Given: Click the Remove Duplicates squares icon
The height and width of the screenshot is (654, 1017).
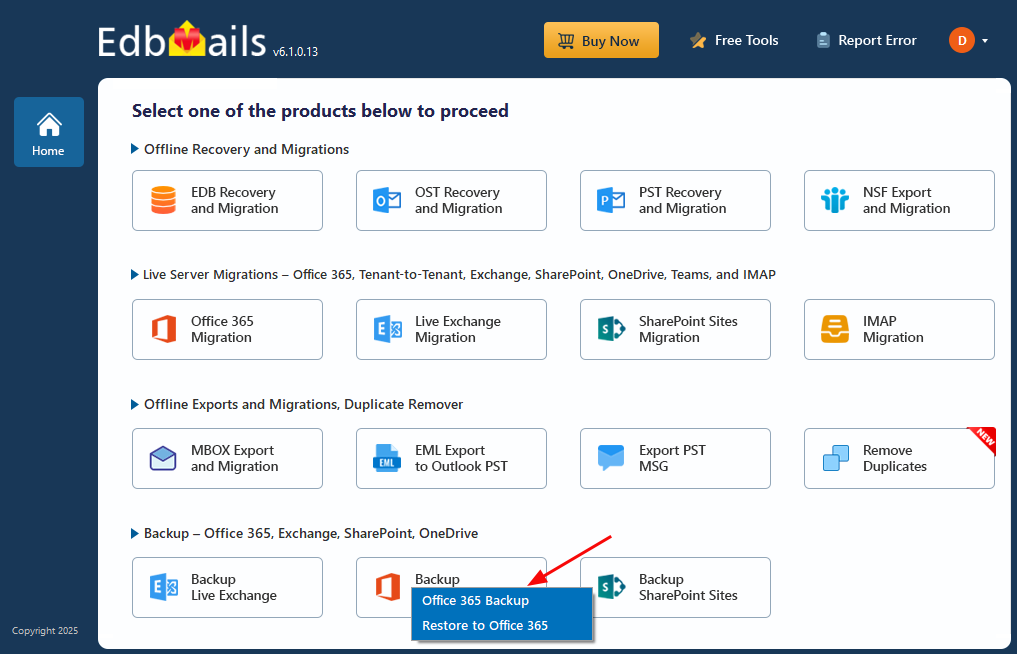Looking at the screenshot, I should pyautogui.click(x=835, y=458).
